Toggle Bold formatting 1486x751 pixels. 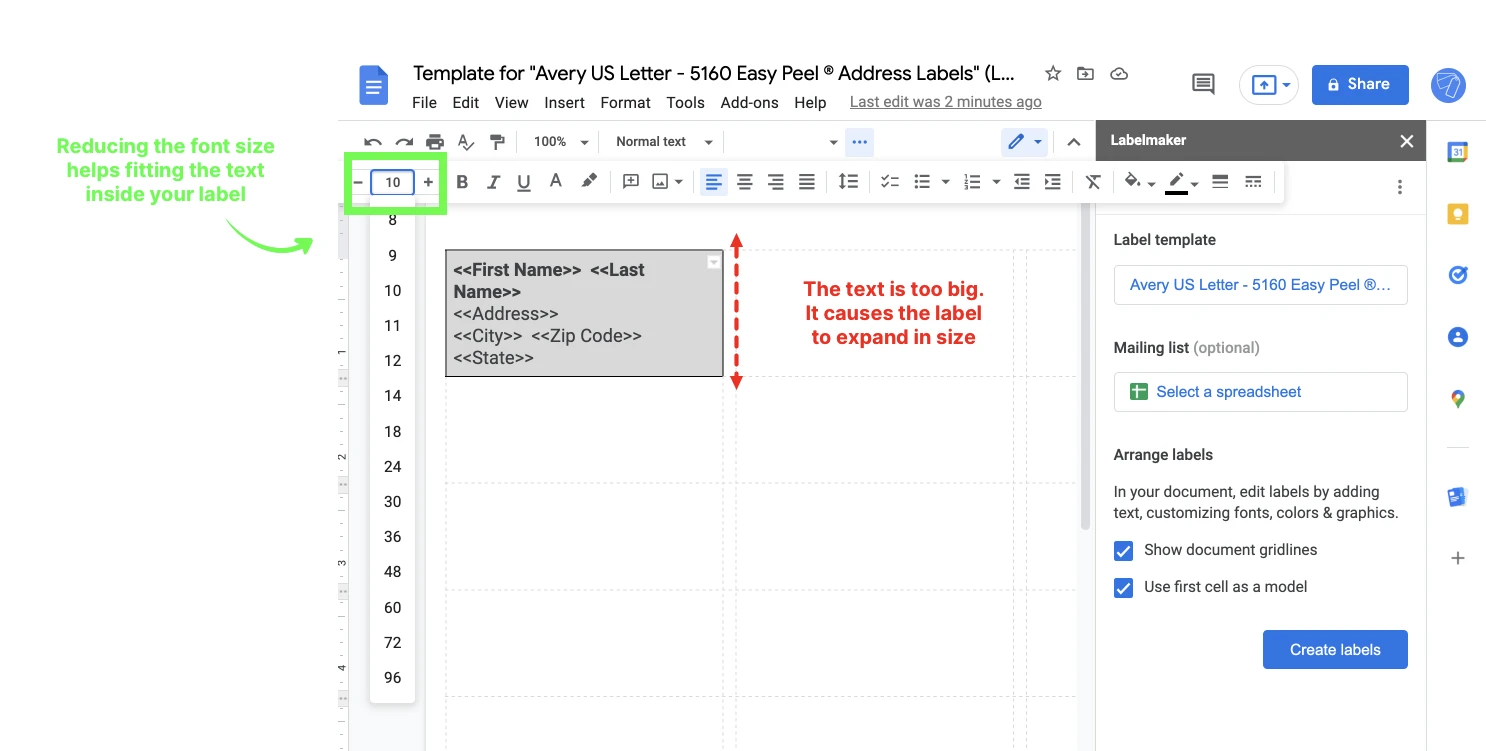point(462,182)
